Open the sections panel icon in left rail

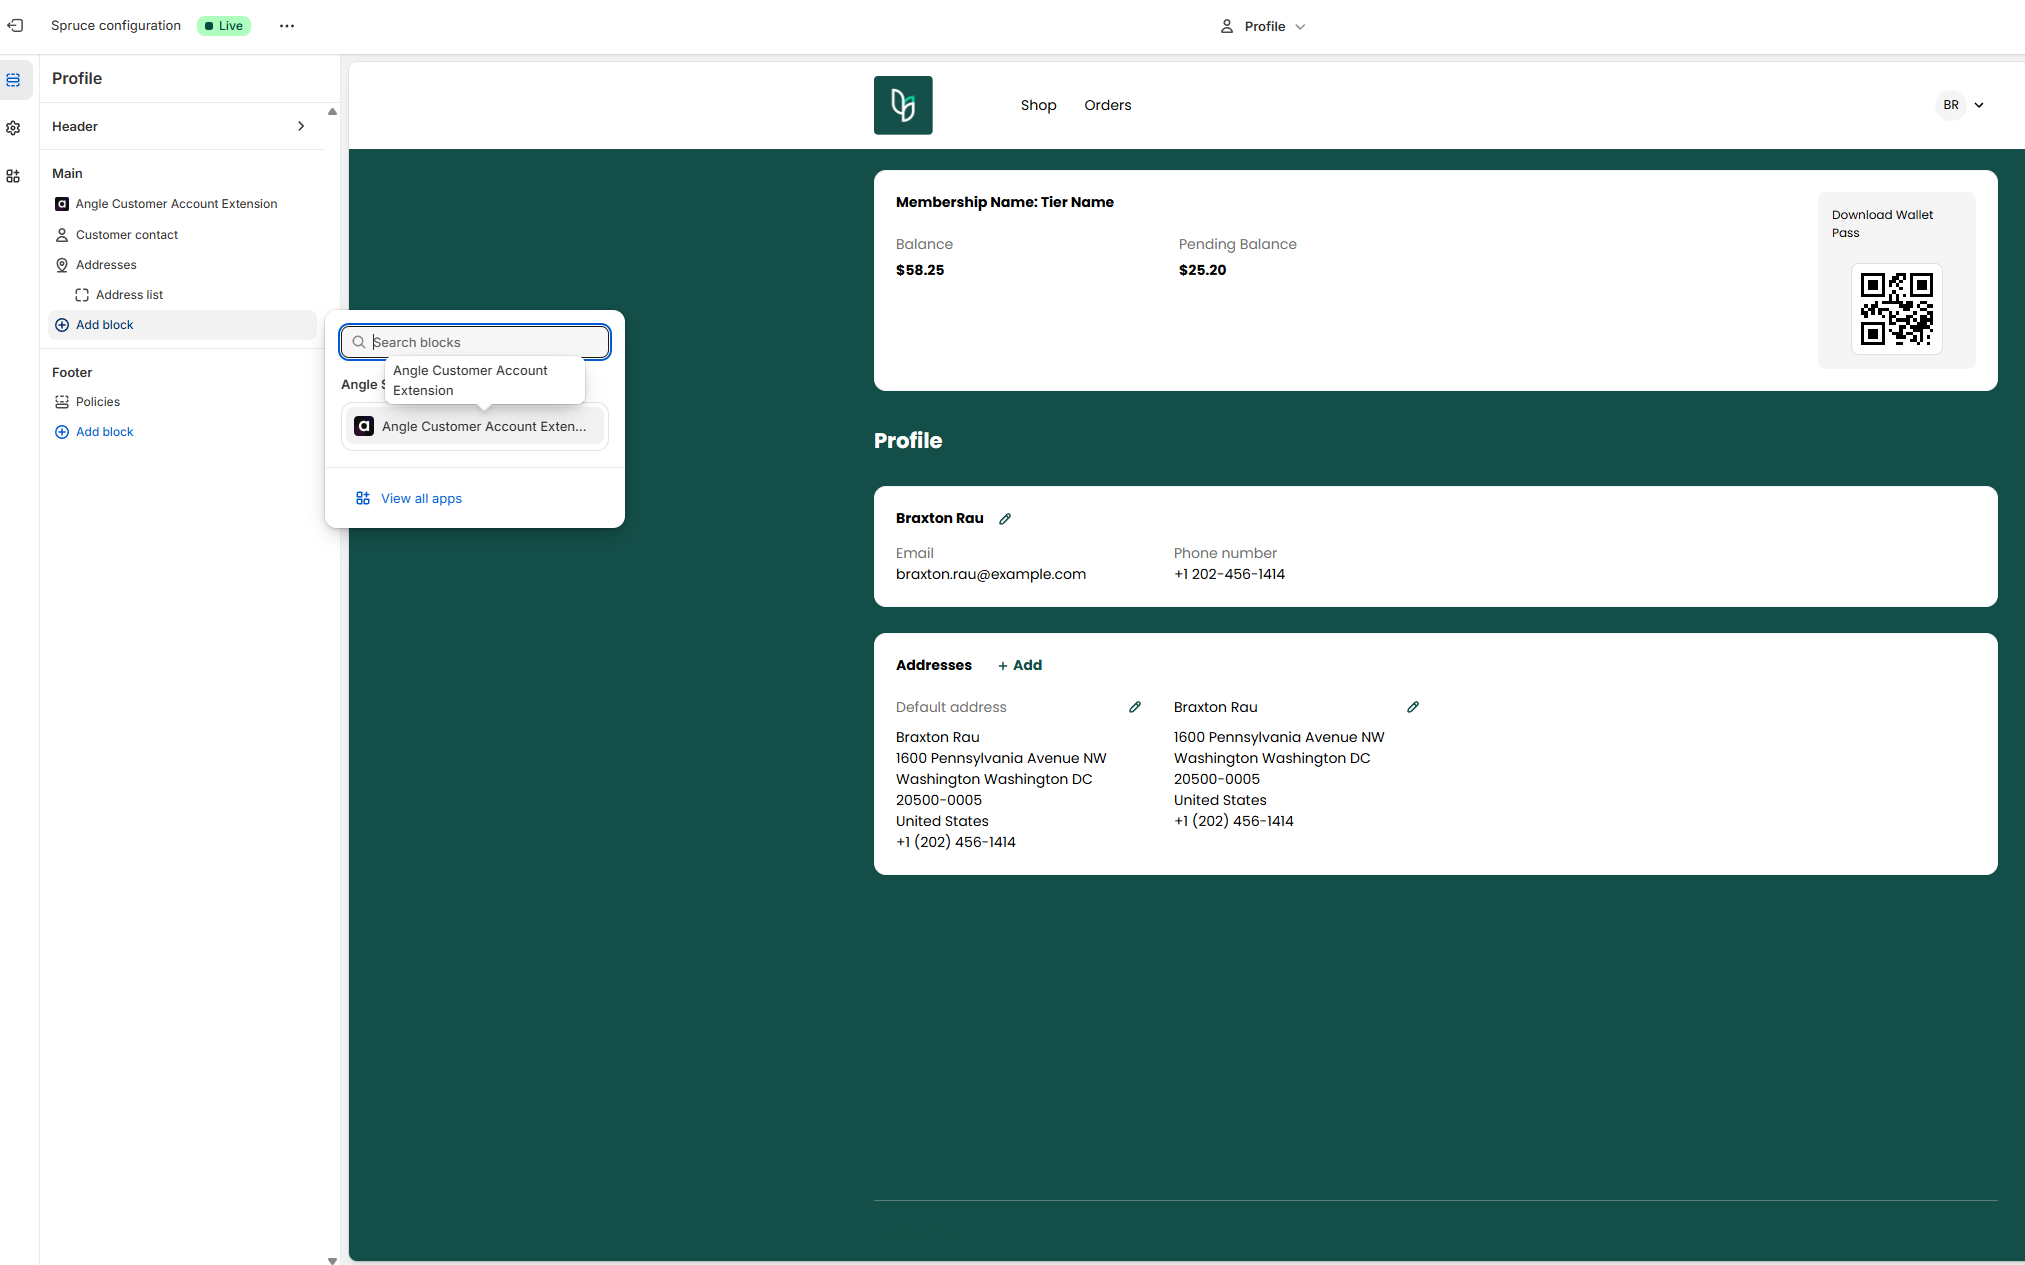pyautogui.click(x=13, y=80)
